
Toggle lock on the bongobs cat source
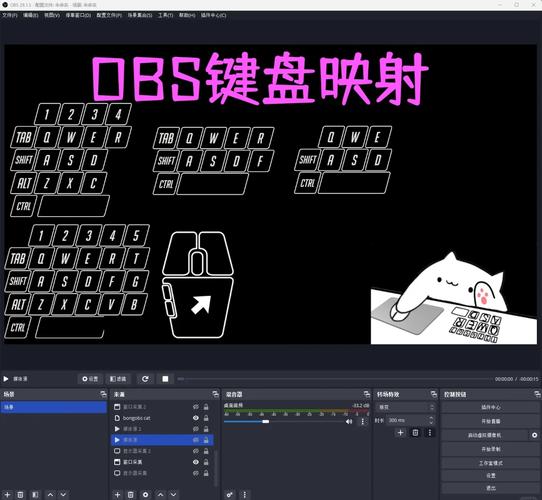pos(206,418)
